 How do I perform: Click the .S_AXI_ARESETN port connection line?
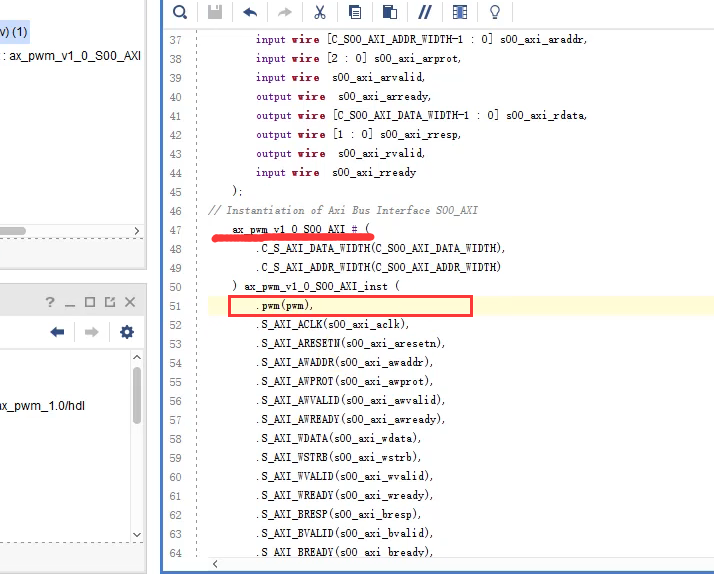(350, 344)
